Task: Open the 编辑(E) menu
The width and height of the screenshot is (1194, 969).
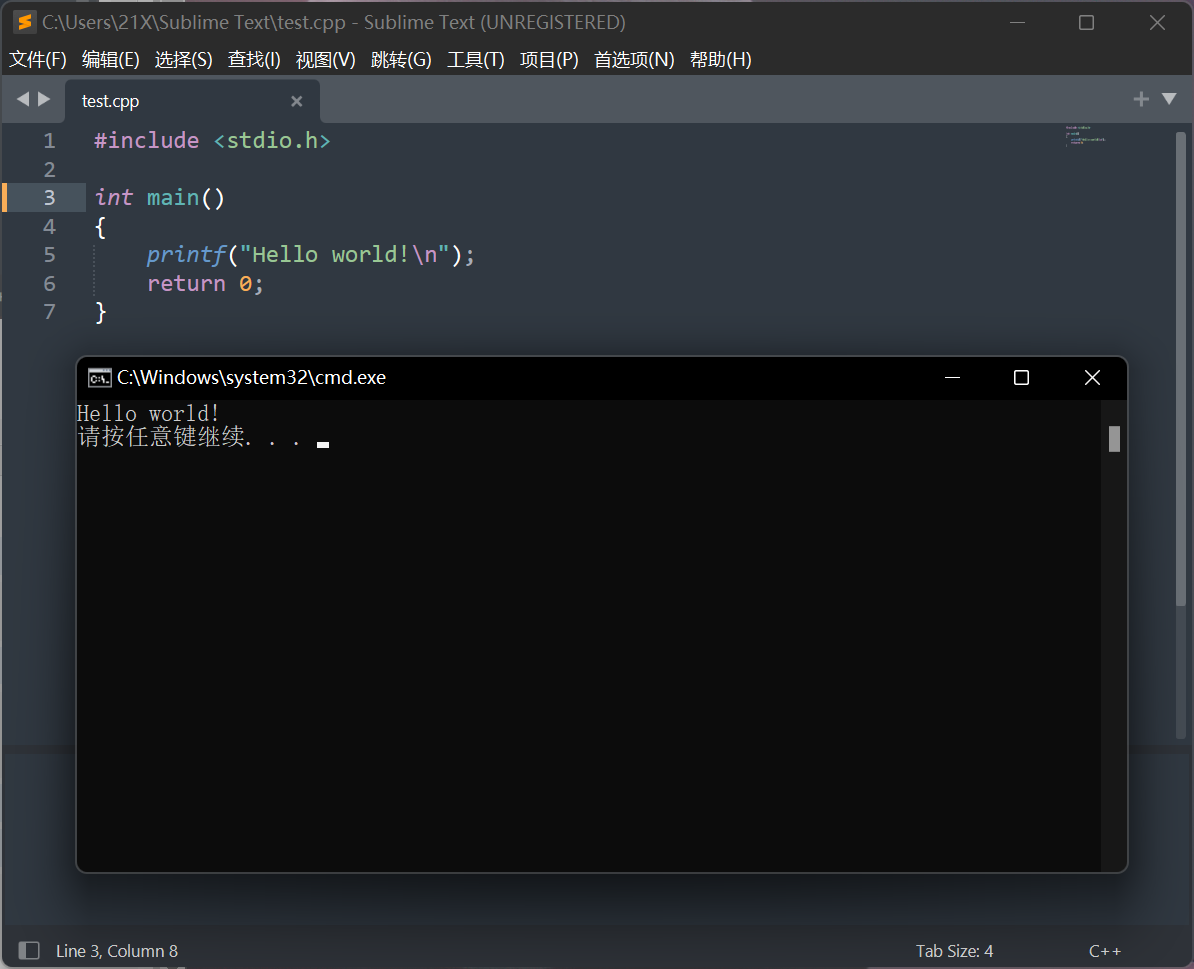Action: [x=110, y=60]
